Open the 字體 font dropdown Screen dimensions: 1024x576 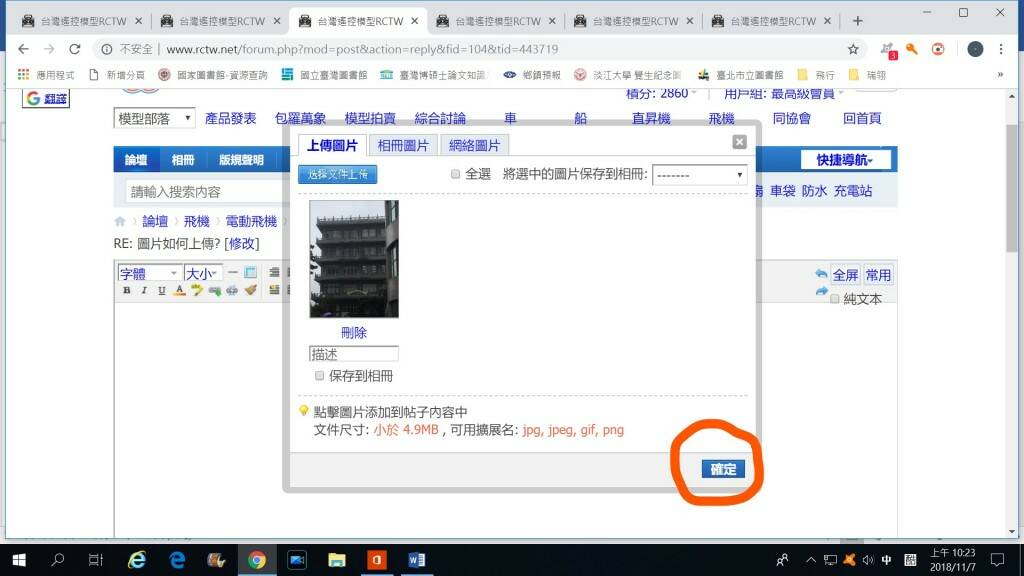[148, 273]
